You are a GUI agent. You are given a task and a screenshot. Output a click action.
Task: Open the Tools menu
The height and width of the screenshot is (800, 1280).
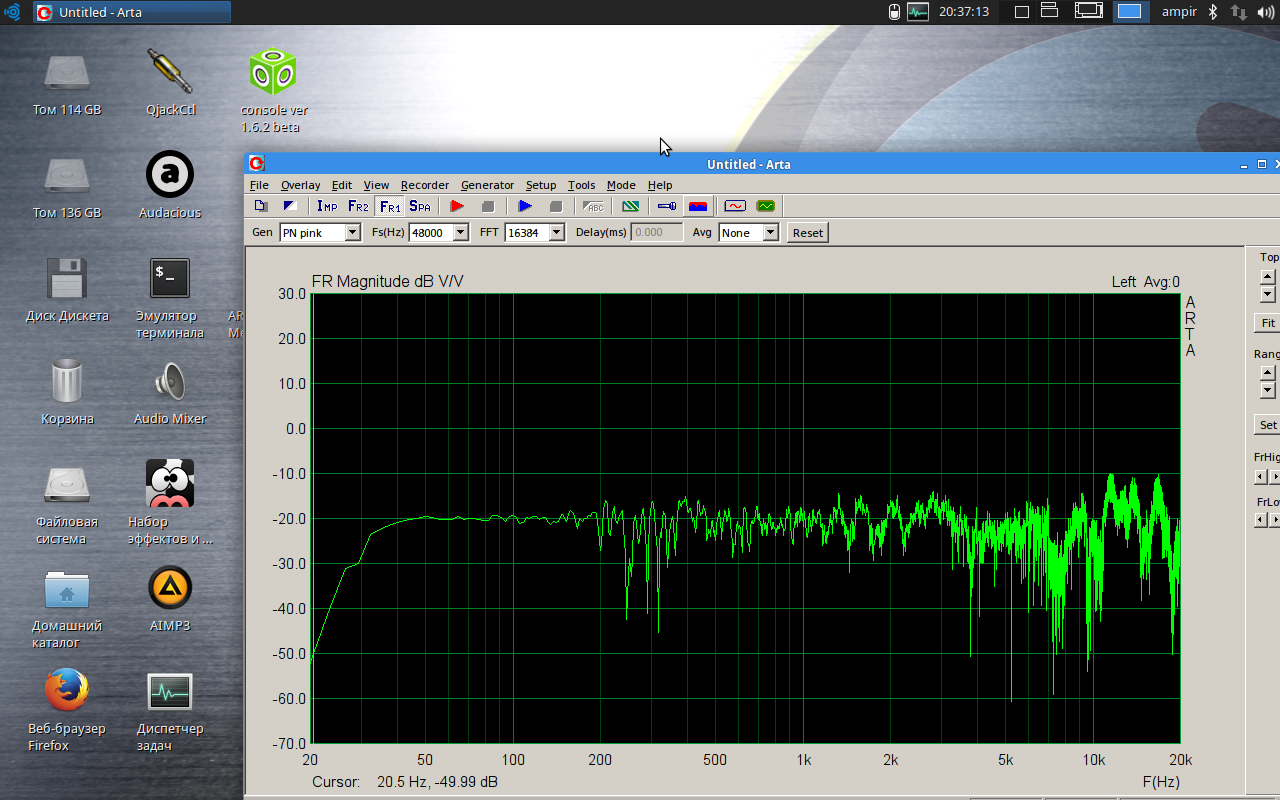pyautogui.click(x=581, y=185)
